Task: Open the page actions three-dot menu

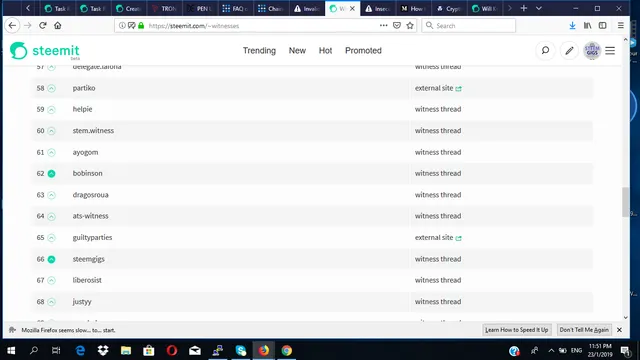Action: (x=383, y=25)
